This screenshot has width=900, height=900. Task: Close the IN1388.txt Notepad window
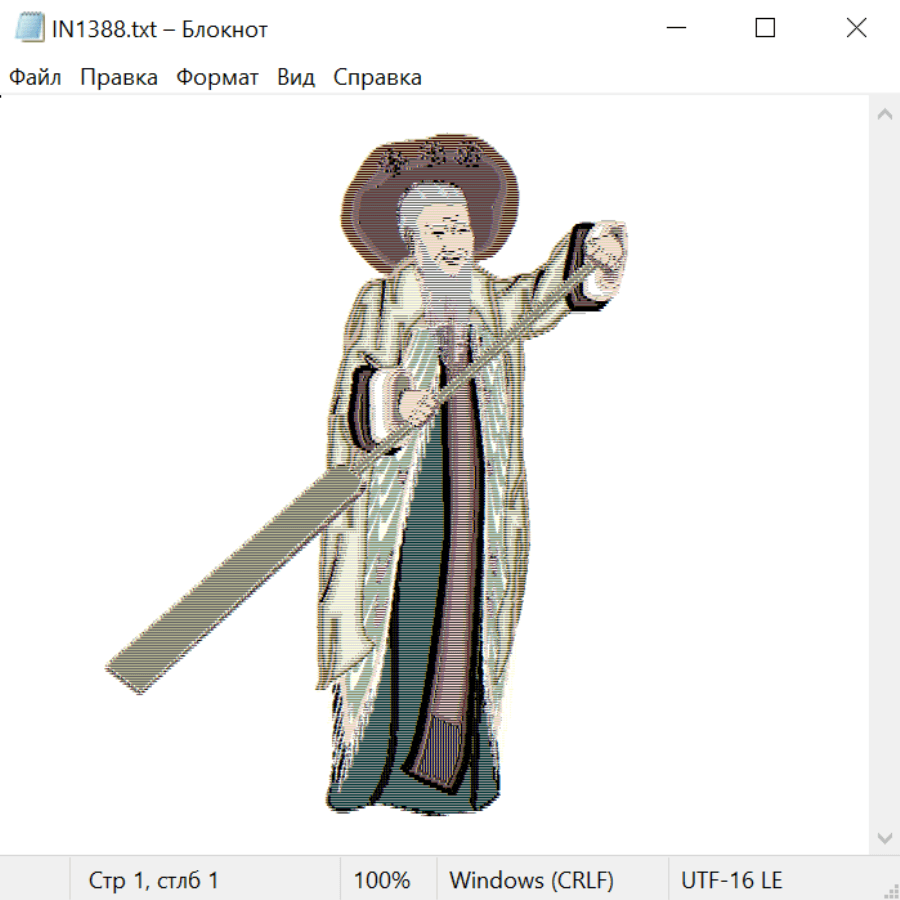click(856, 29)
